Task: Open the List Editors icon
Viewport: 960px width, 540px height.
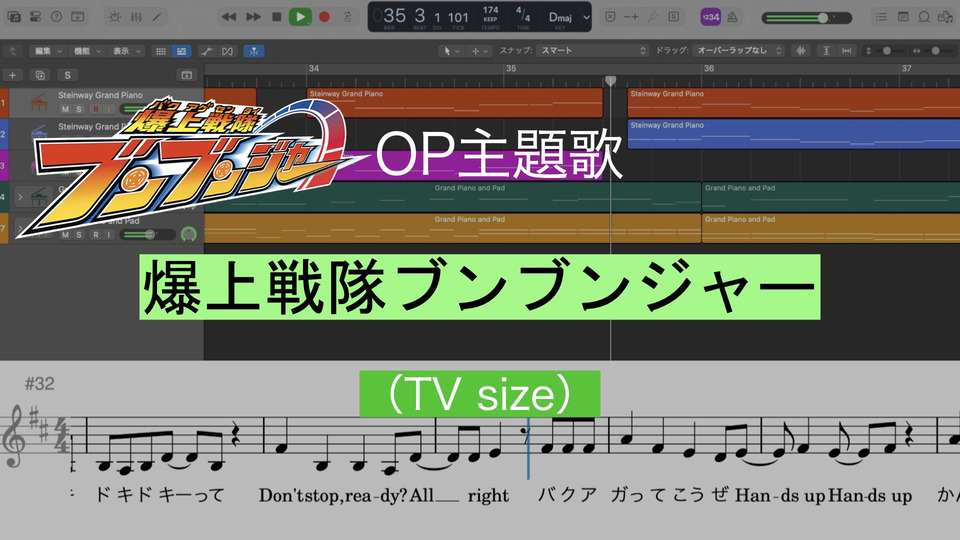Action: [x=881, y=17]
